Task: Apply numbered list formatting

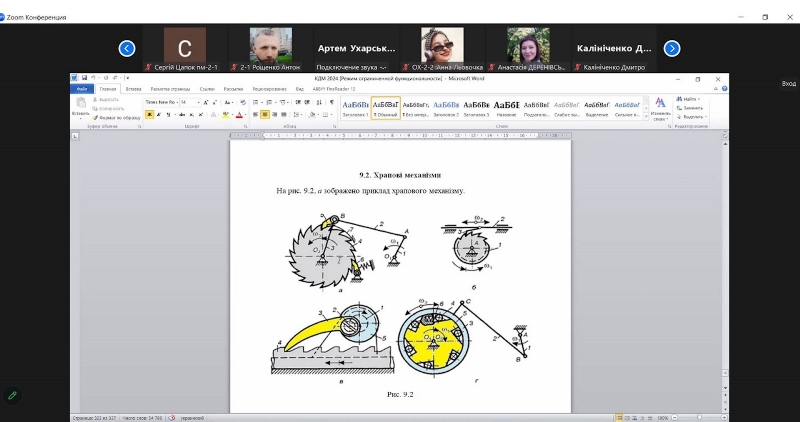Action: click(269, 103)
